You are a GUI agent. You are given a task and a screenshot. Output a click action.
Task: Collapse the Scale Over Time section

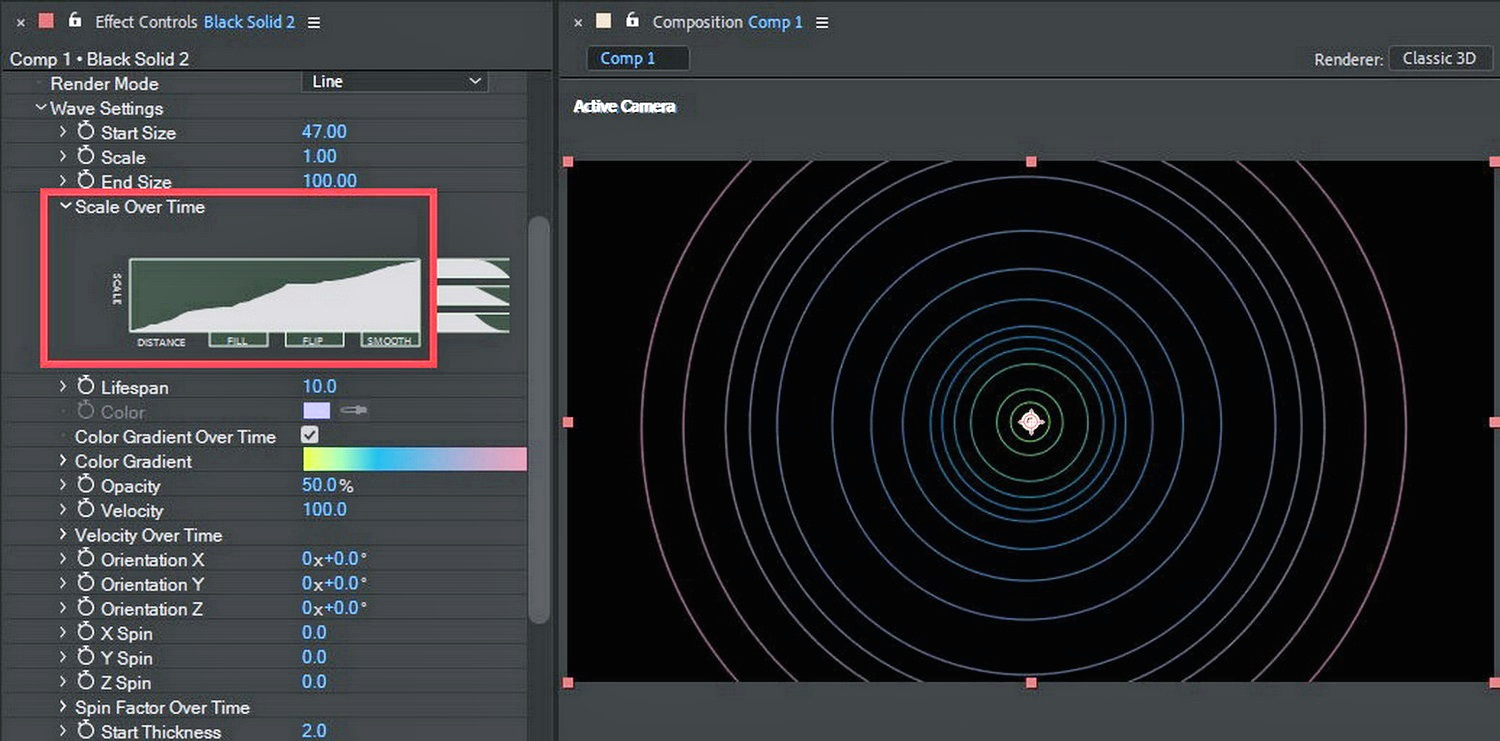click(x=66, y=206)
